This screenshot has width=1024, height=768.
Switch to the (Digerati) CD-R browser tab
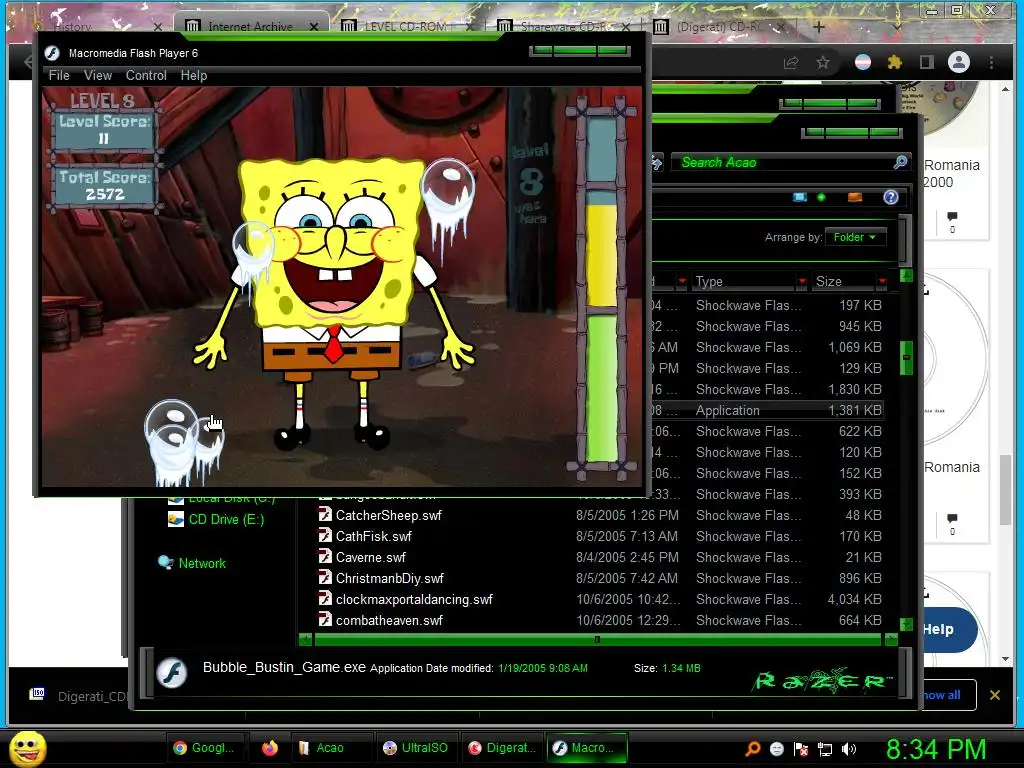[x=718, y=26]
